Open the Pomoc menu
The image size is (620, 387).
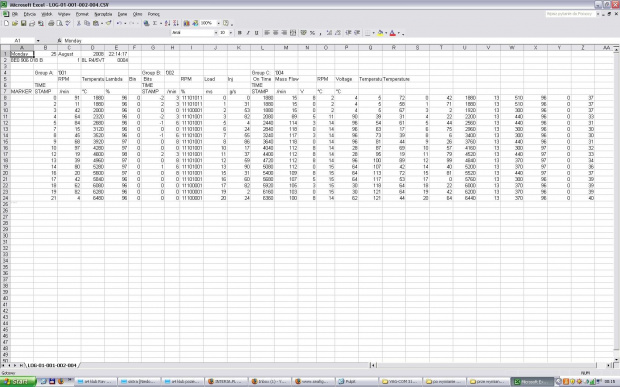pos(154,14)
